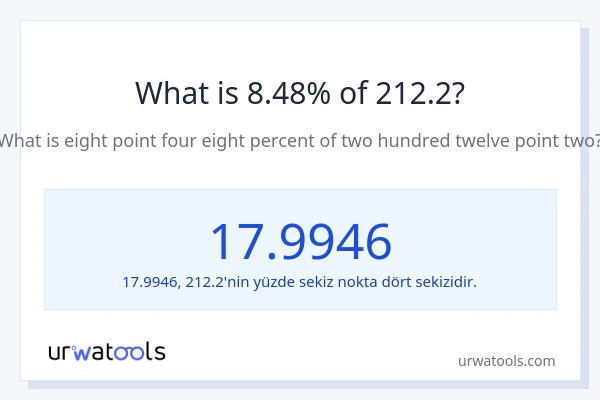Click the words 'What is' in the heading
Viewport: 600px width, 400px height.
click(186, 93)
